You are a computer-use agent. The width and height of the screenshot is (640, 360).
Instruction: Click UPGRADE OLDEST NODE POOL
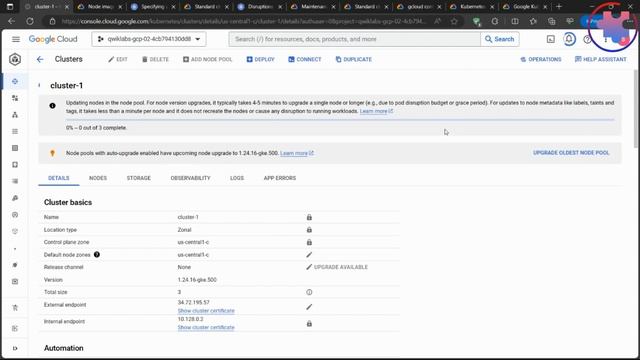click(571, 153)
